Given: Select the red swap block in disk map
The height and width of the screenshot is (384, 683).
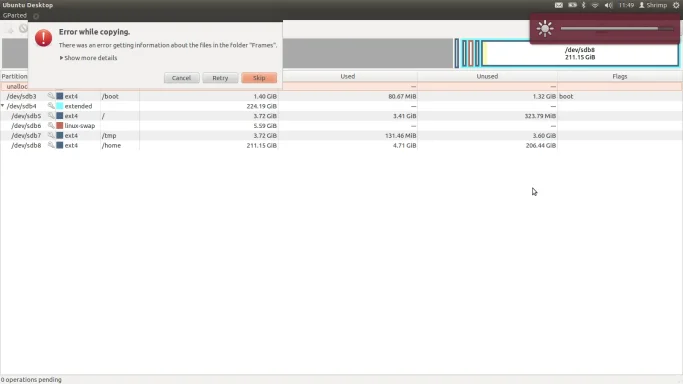Looking at the screenshot, I should pos(471,53).
